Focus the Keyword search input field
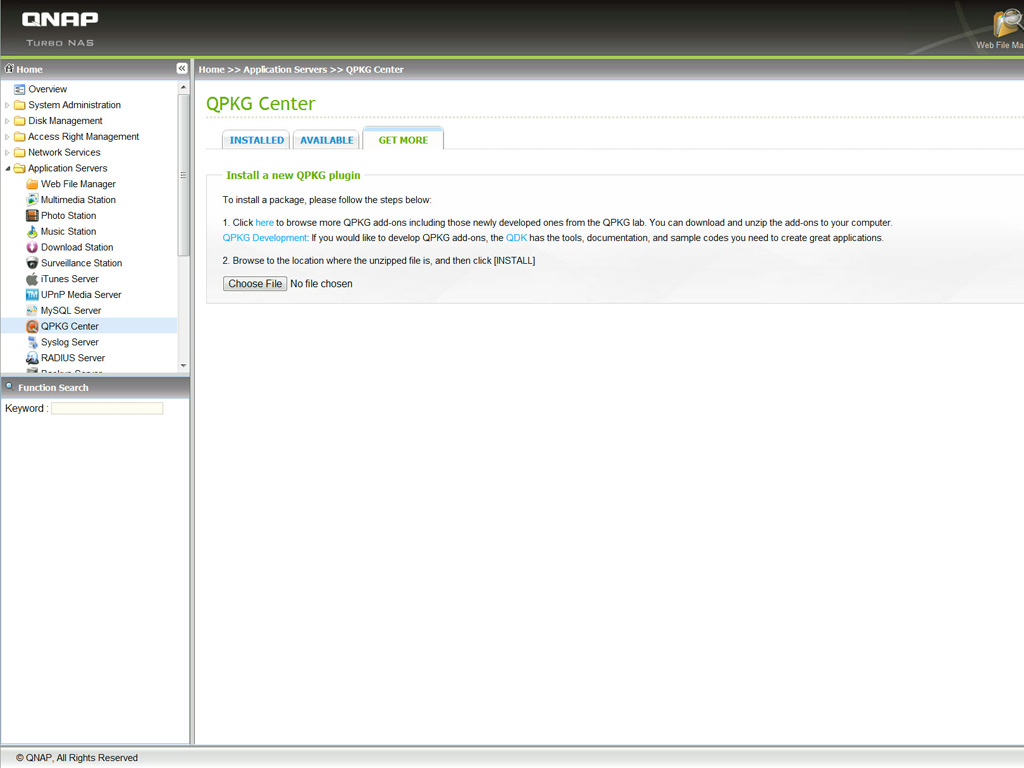1024x768 pixels. click(107, 408)
